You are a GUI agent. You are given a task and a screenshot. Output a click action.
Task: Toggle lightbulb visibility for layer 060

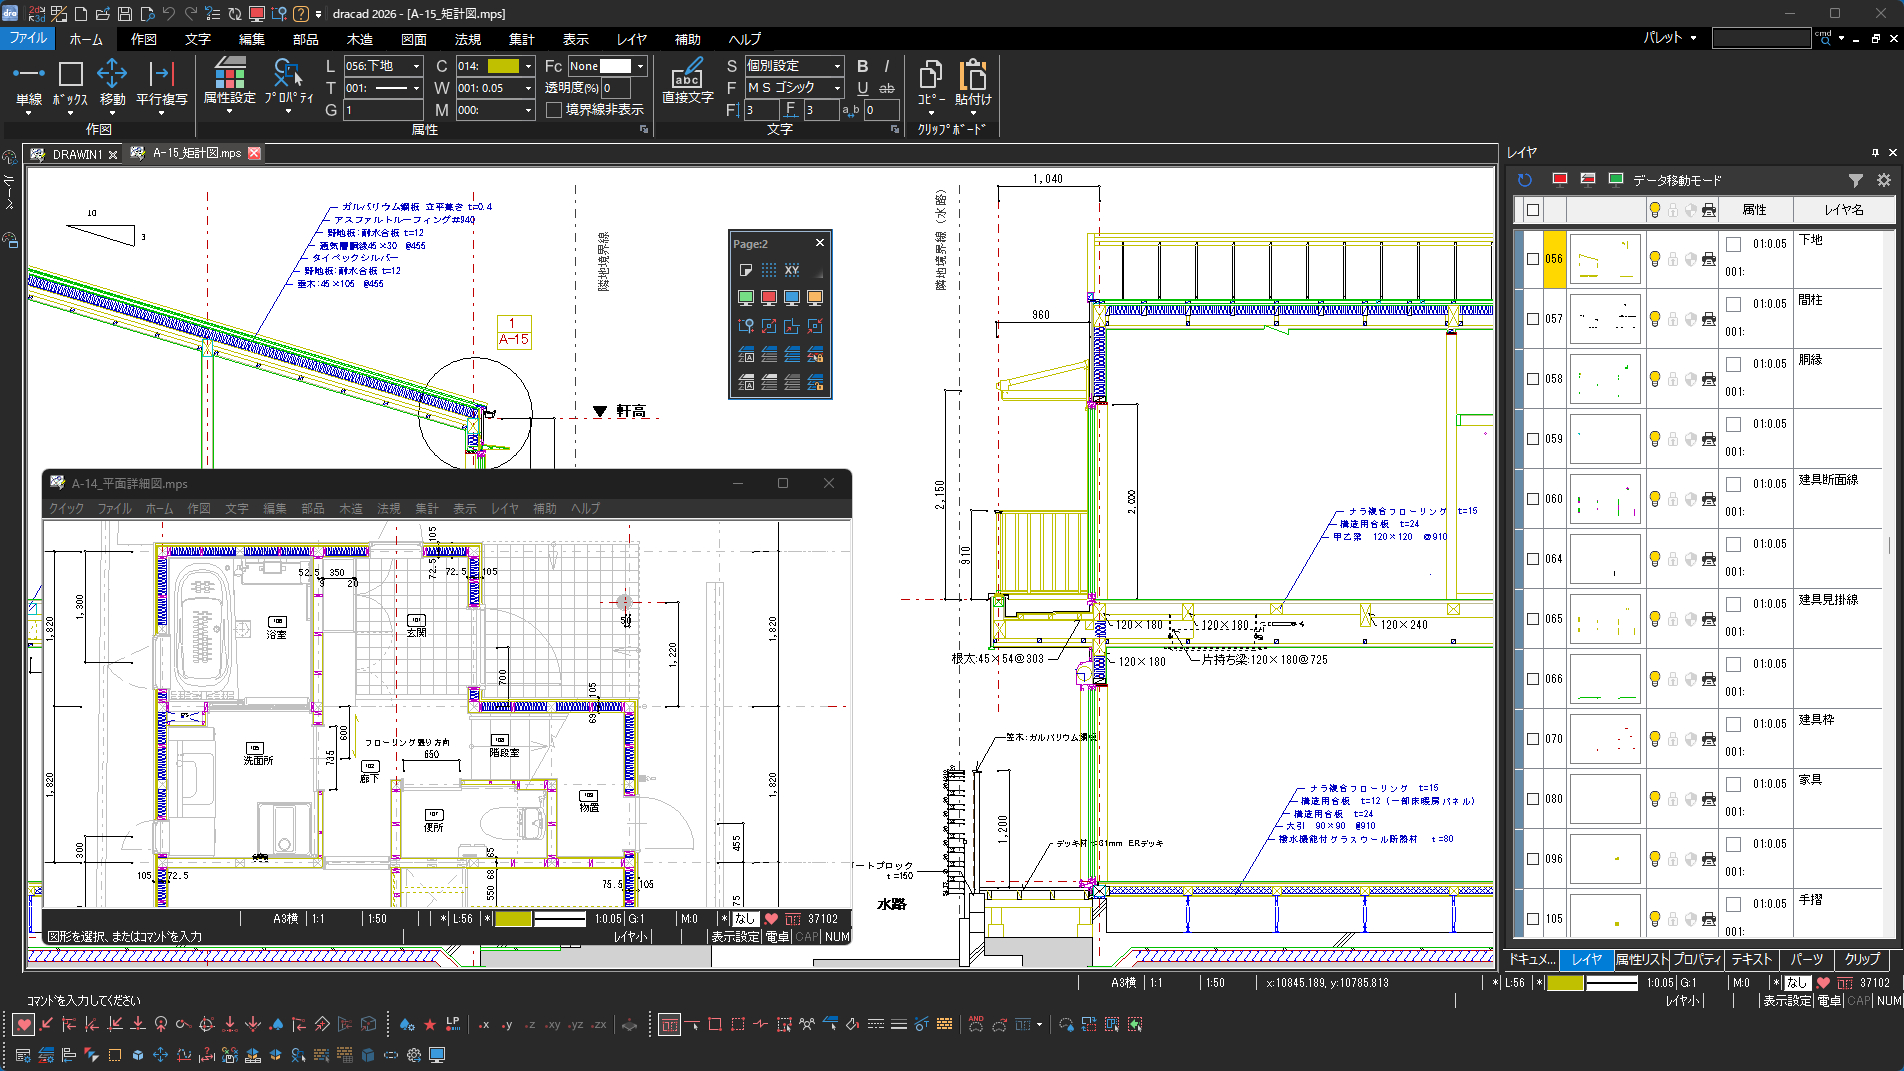click(x=1655, y=499)
